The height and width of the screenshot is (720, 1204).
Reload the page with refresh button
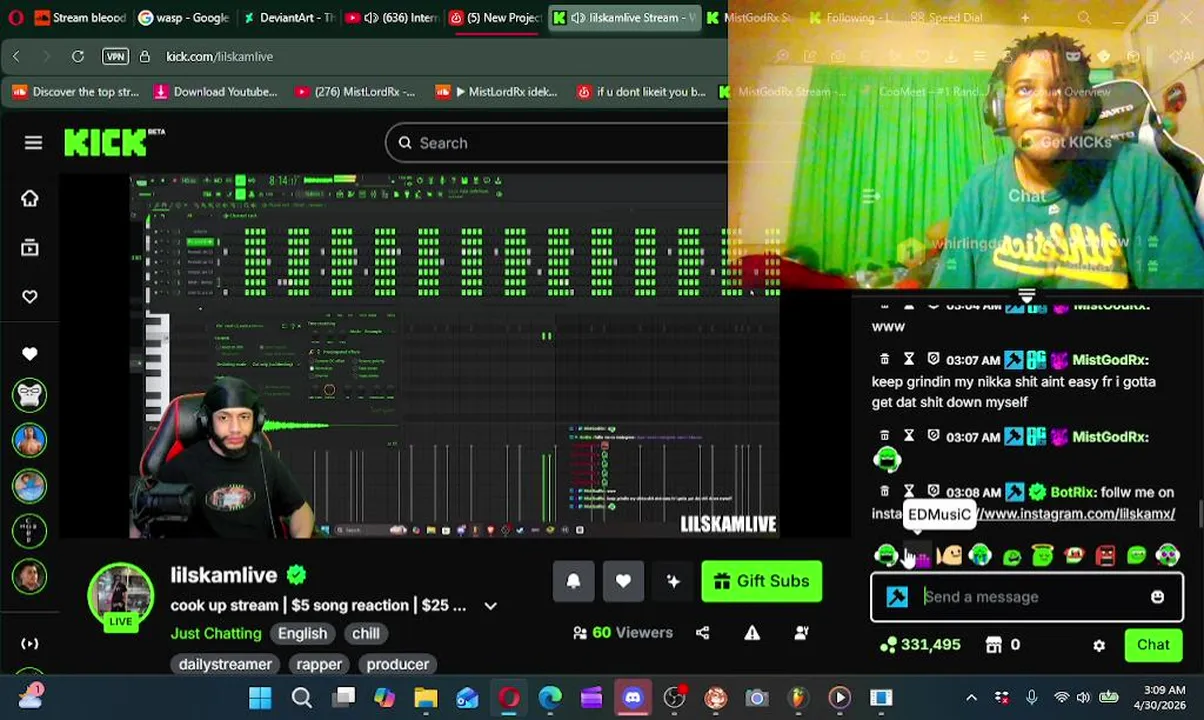pyautogui.click(x=78, y=57)
